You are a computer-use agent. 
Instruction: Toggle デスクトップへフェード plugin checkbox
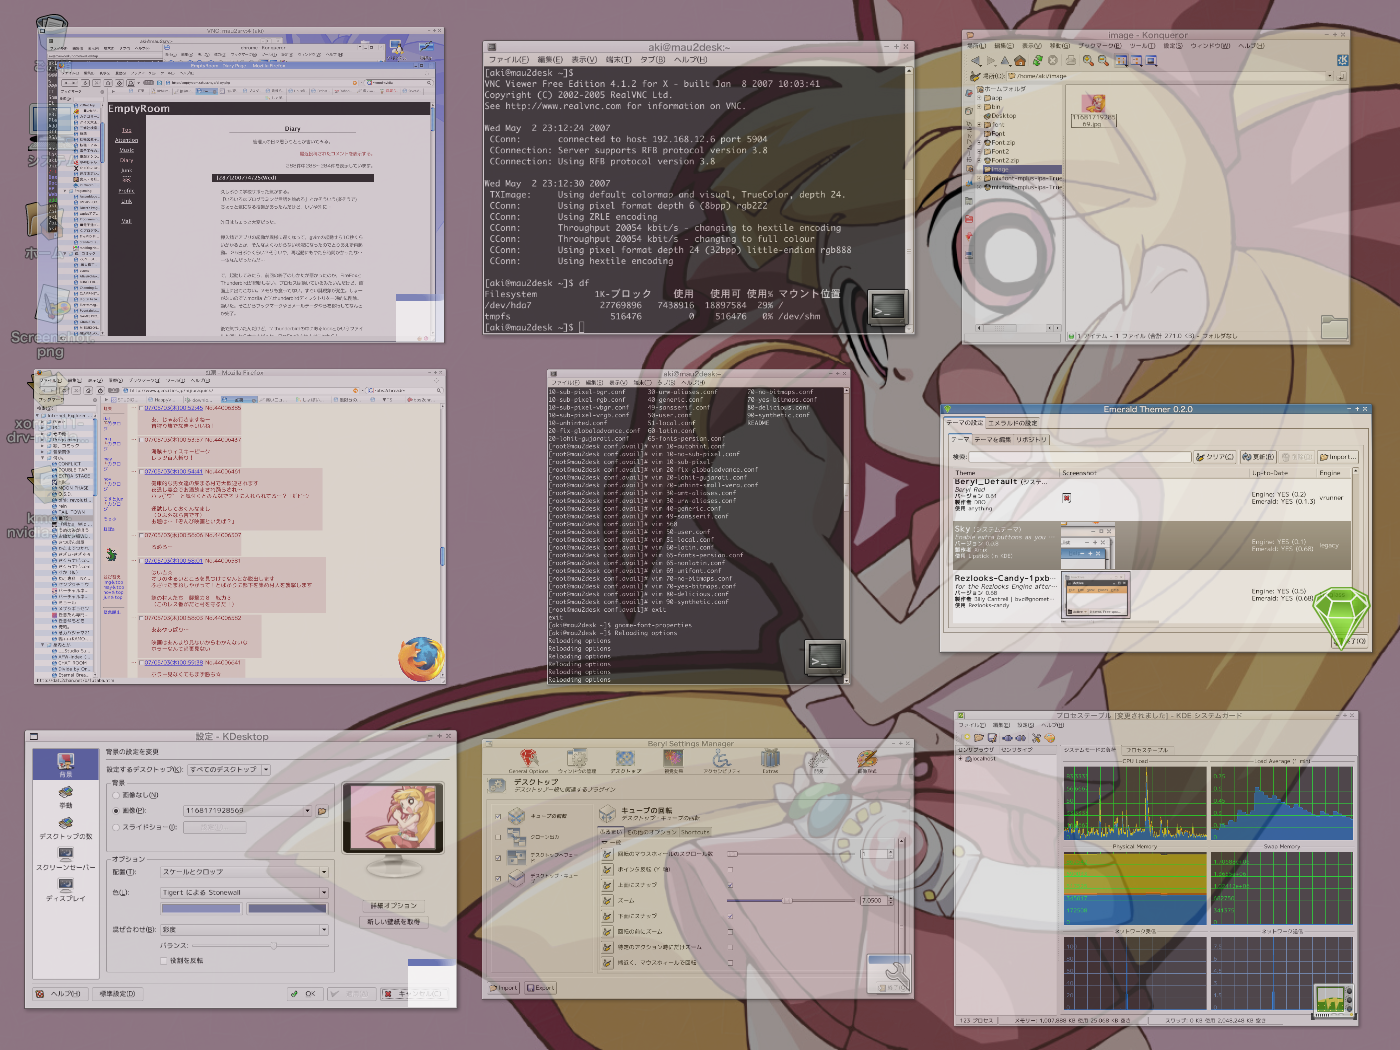498,858
